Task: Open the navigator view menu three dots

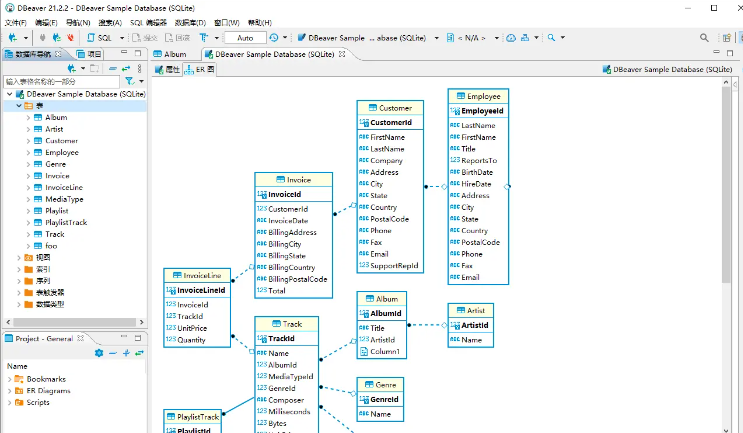Action: point(139,69)
